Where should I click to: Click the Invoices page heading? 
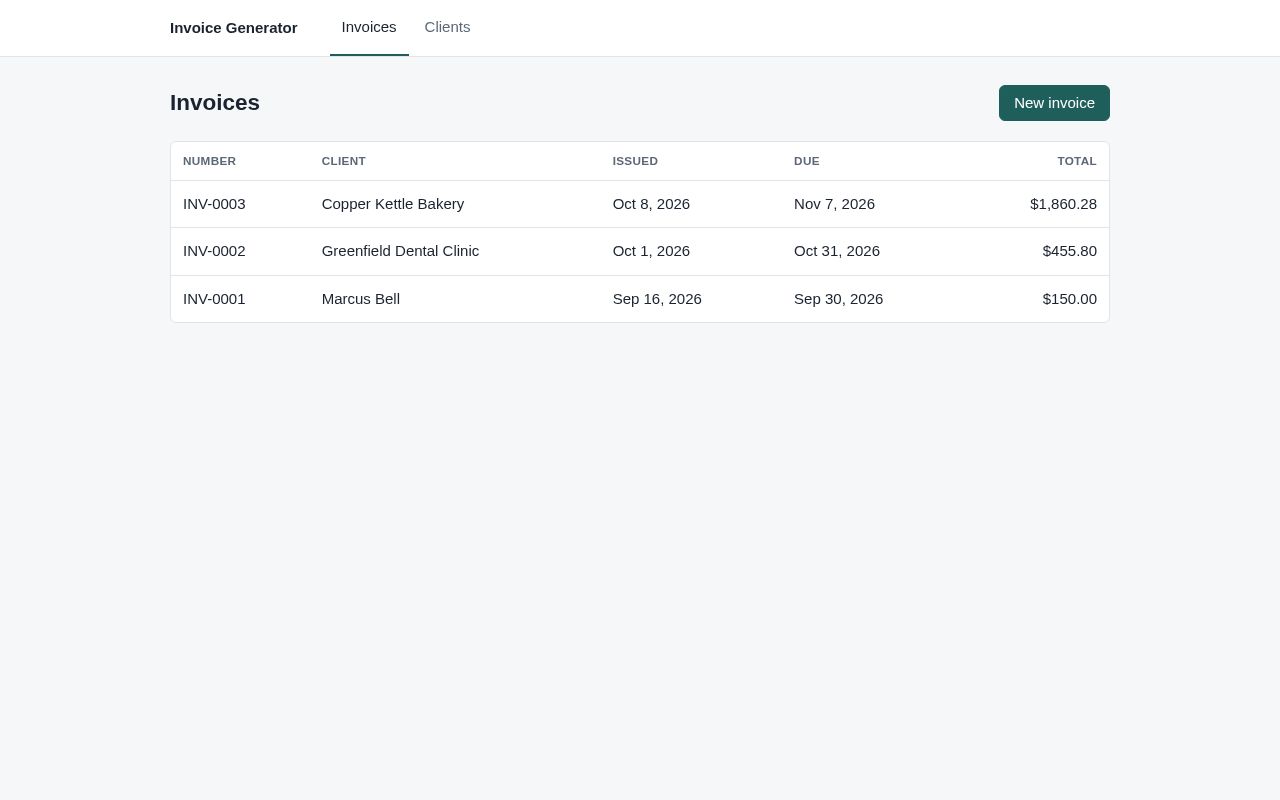click(215, 103)
